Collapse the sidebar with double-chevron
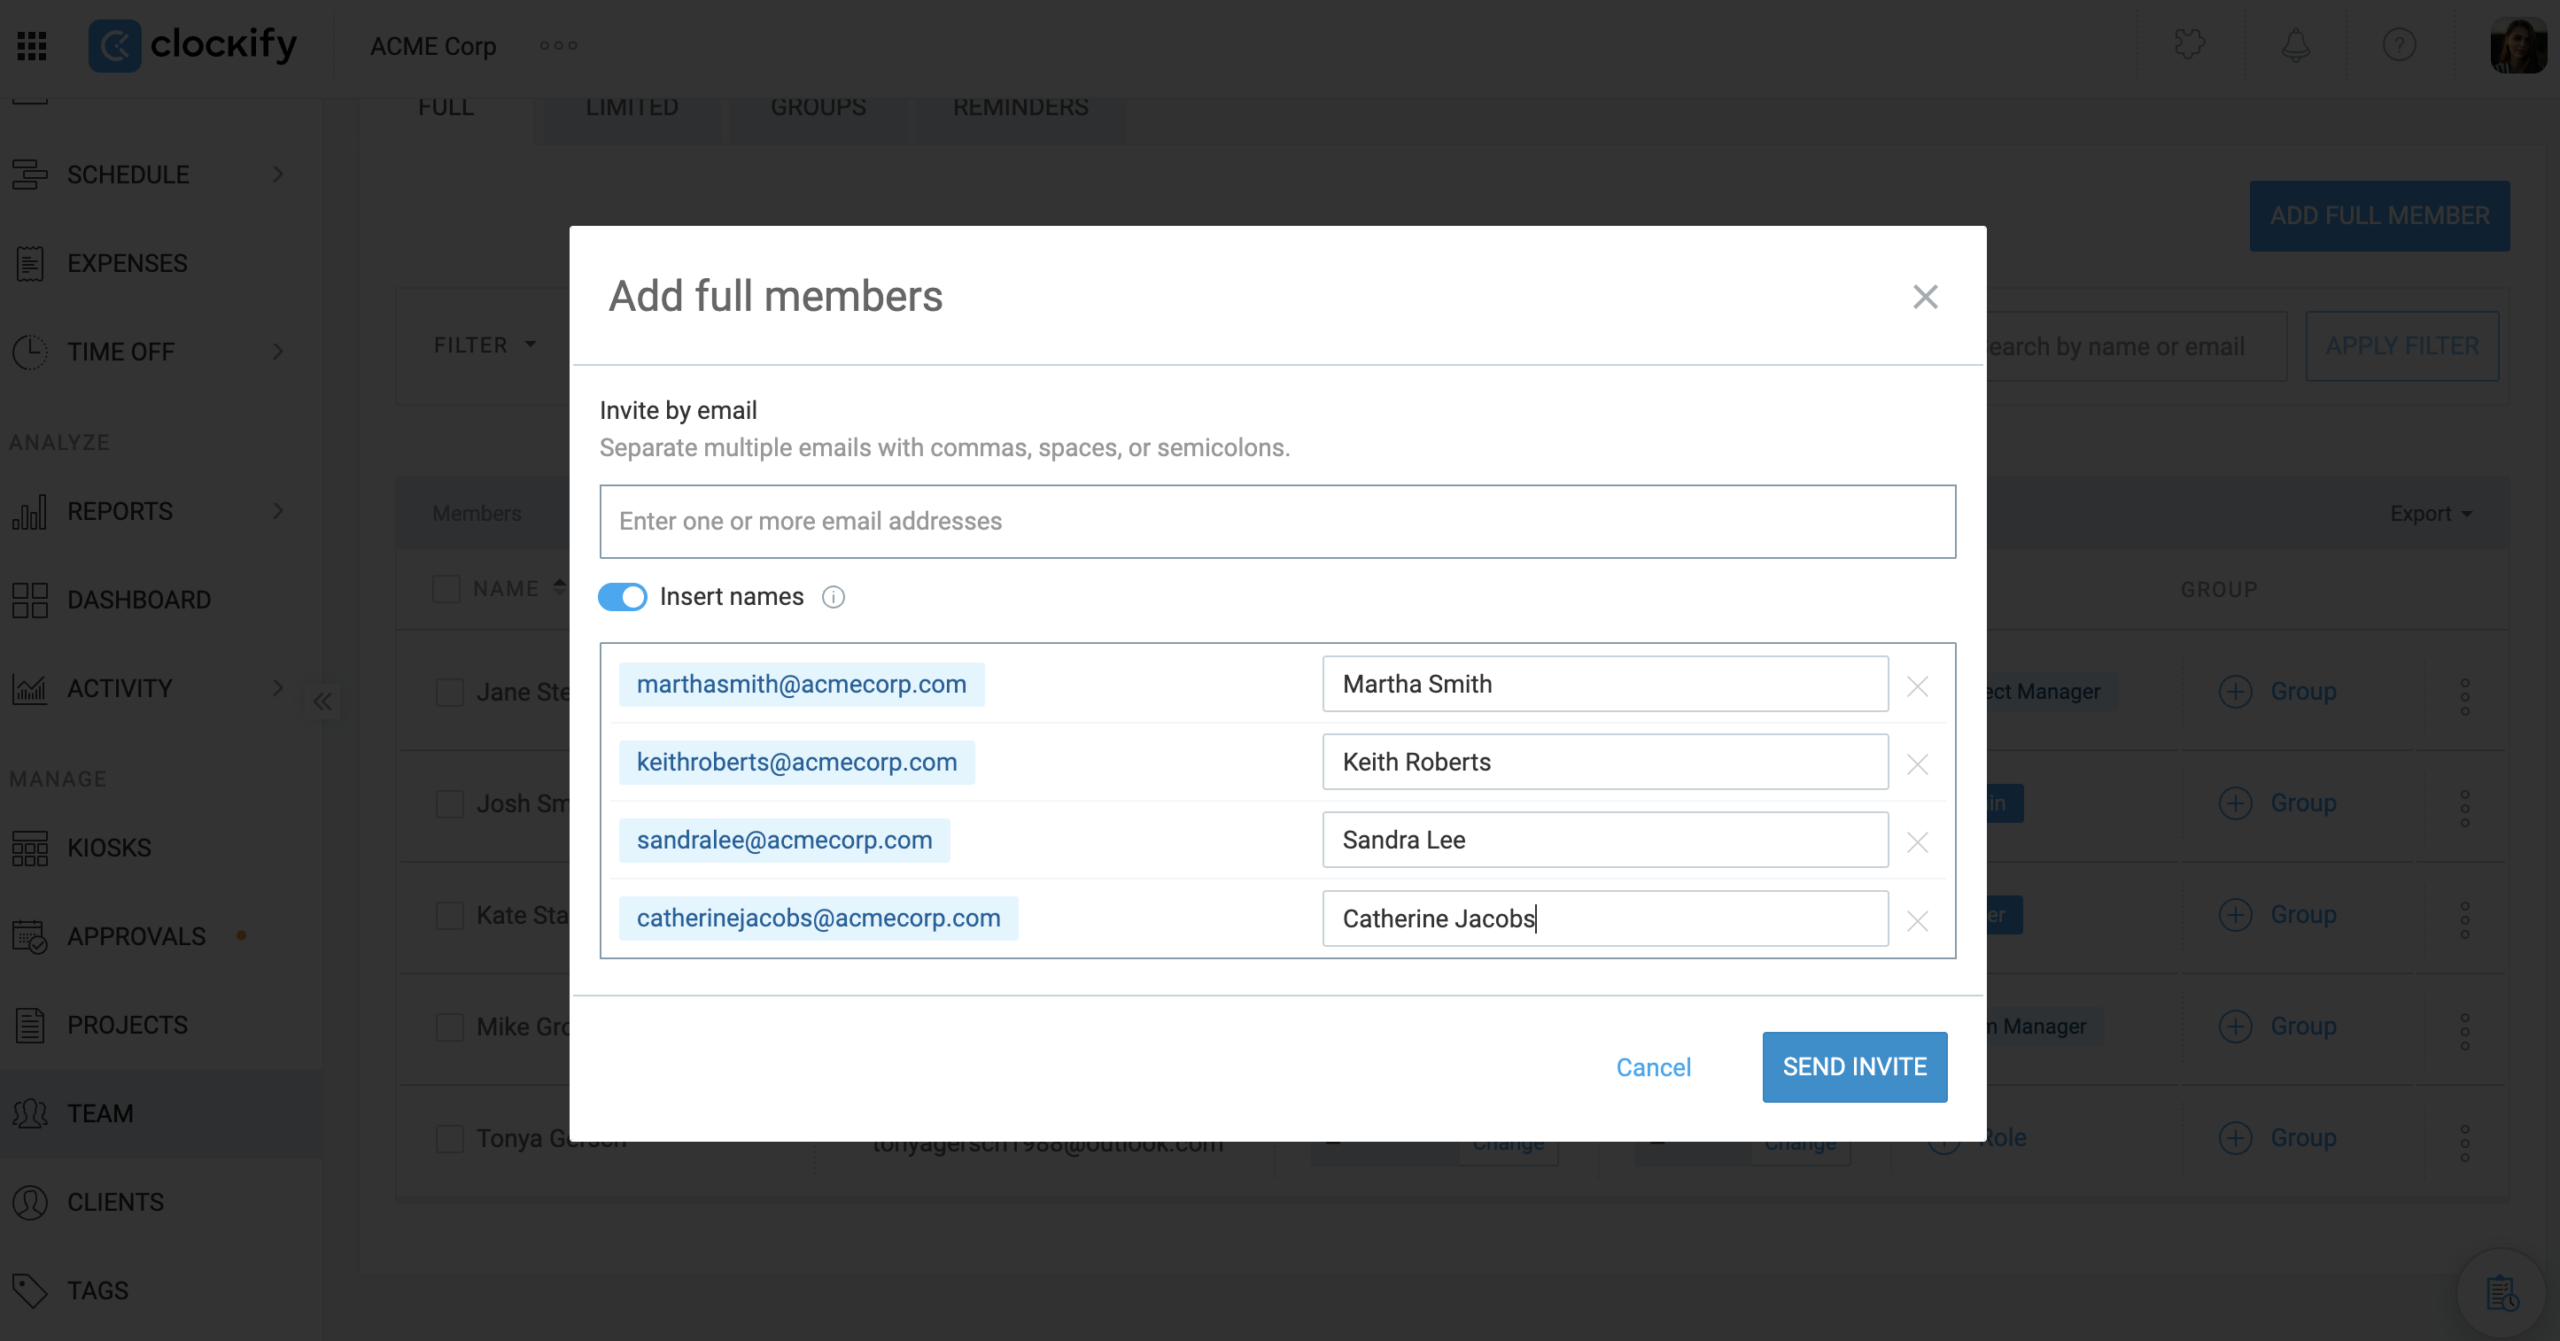Viewport: 2560px width, 1341px height. [322, 701]
